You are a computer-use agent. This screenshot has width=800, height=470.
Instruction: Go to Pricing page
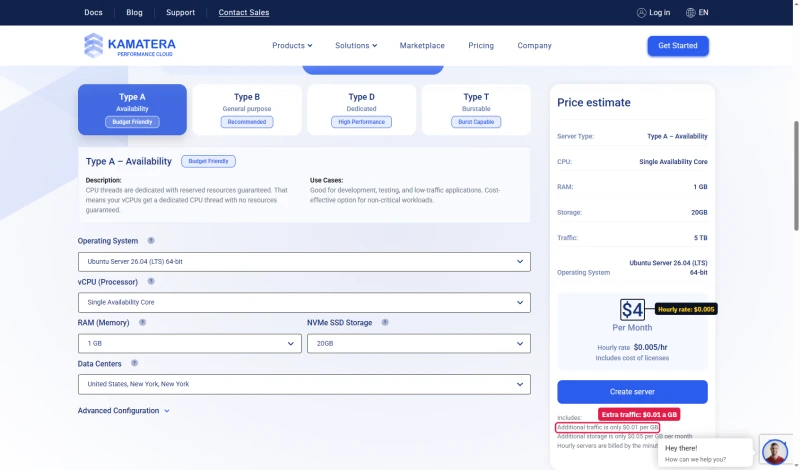pyautogui.click(x=481, y=45)
